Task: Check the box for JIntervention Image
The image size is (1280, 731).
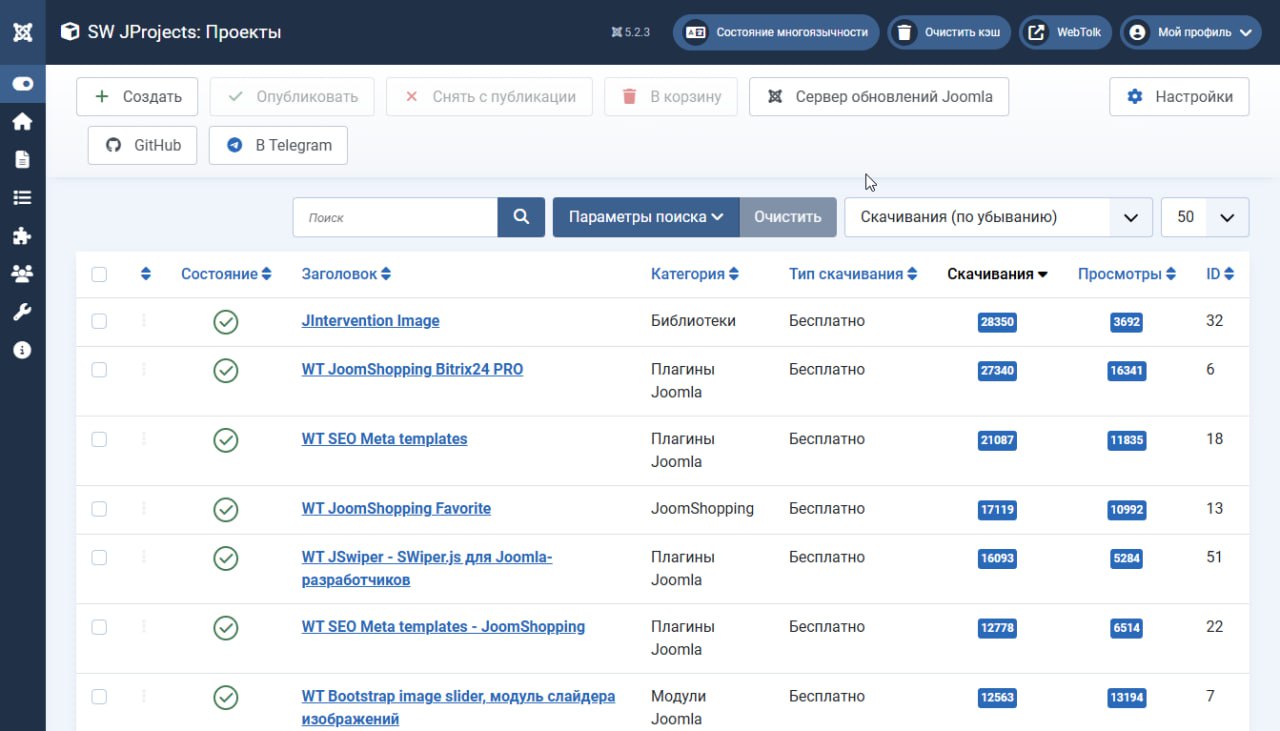Action: pos(99,321)
